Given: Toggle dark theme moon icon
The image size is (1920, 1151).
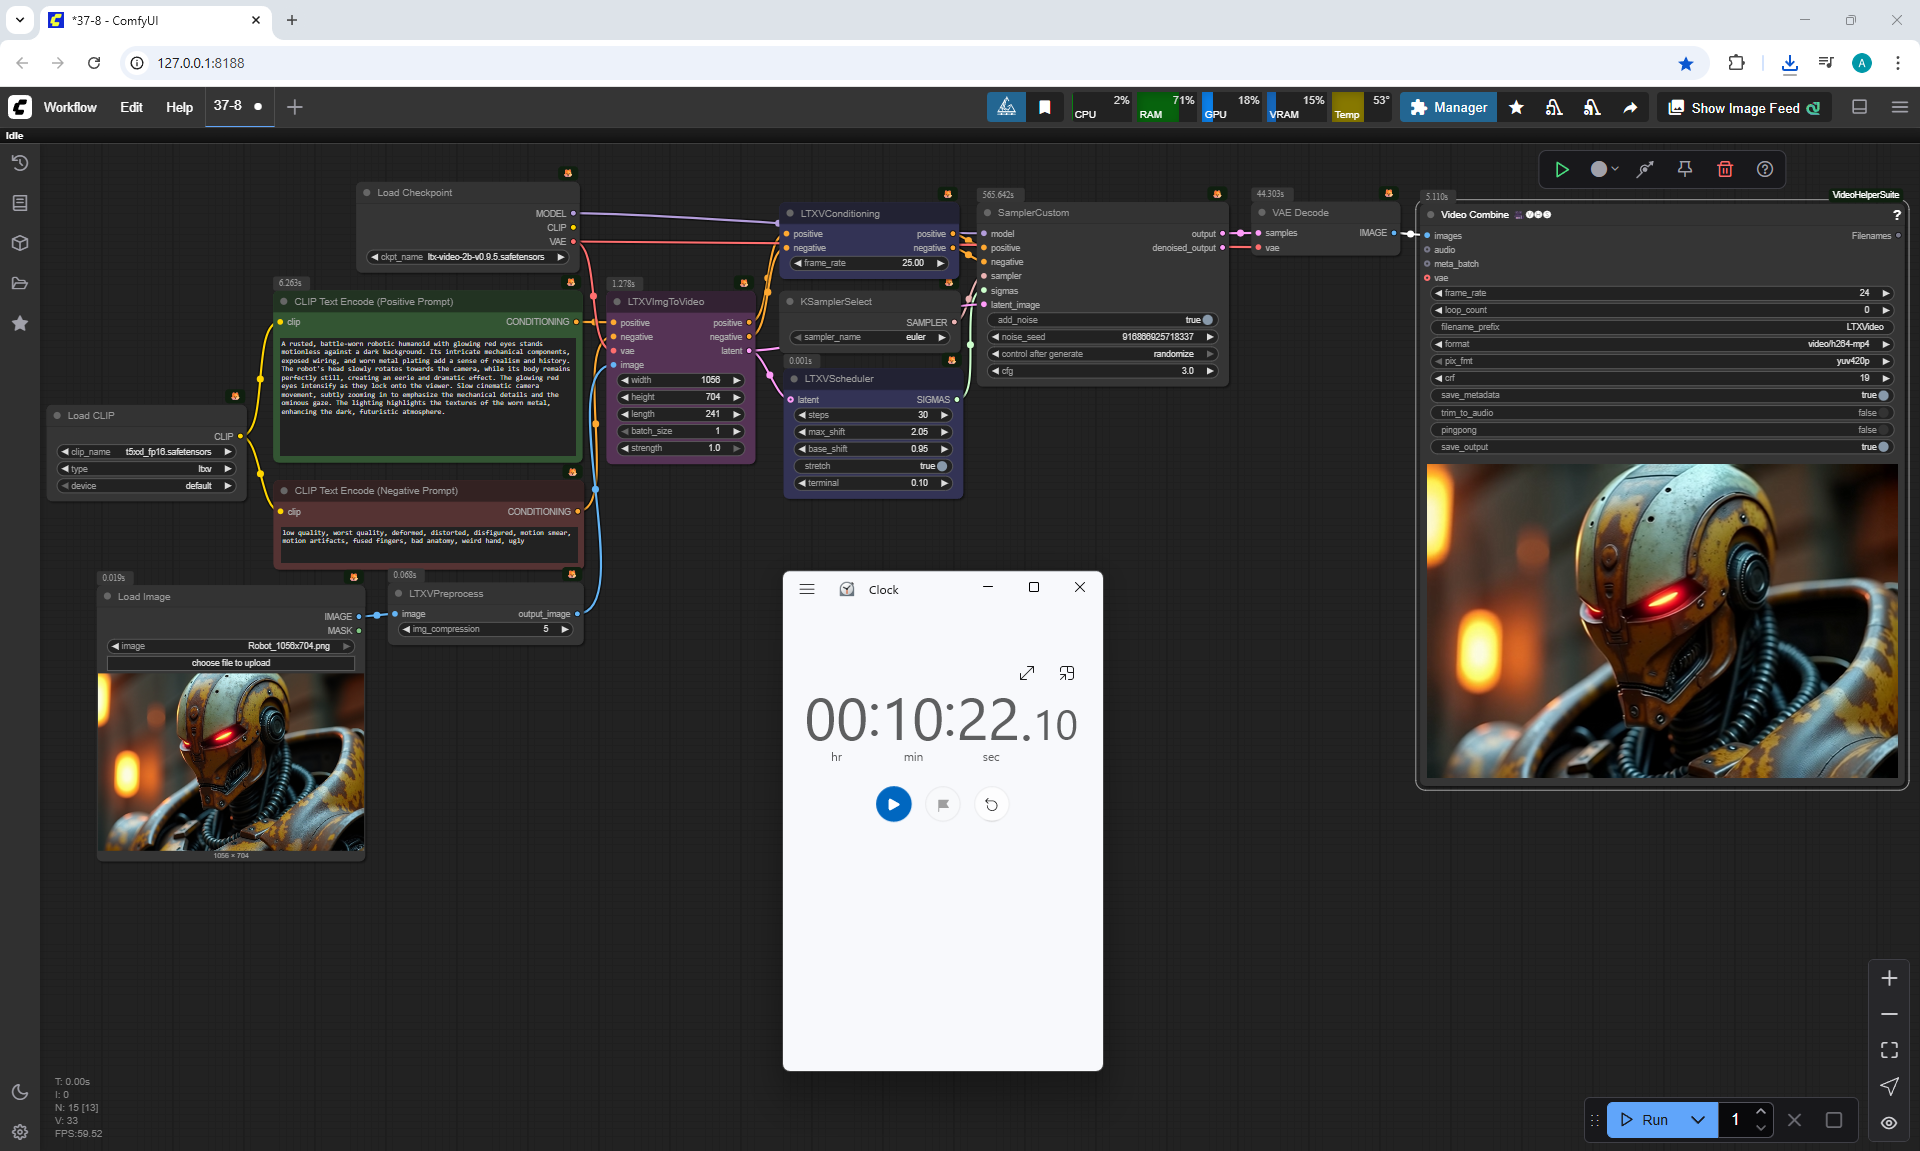Looking at the screenshot, I should point(20,1092).
